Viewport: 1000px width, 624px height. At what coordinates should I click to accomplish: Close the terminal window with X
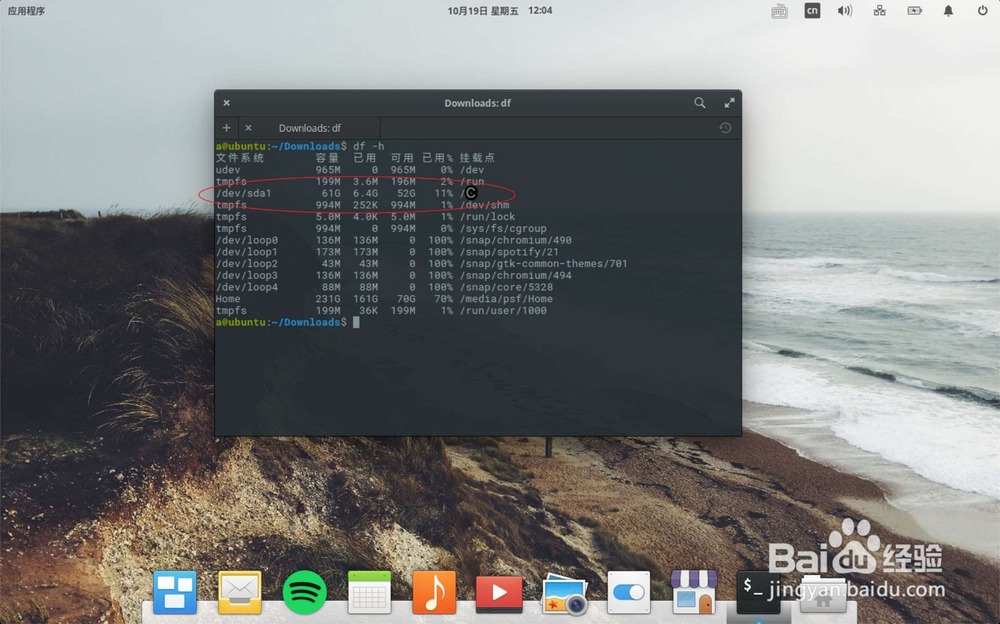(226, 103)
